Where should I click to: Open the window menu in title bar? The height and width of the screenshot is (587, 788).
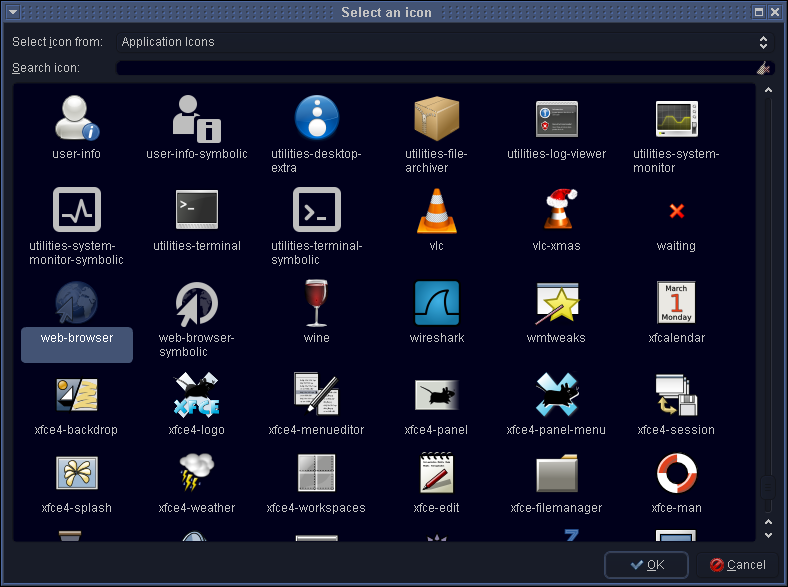pos(12,12)
